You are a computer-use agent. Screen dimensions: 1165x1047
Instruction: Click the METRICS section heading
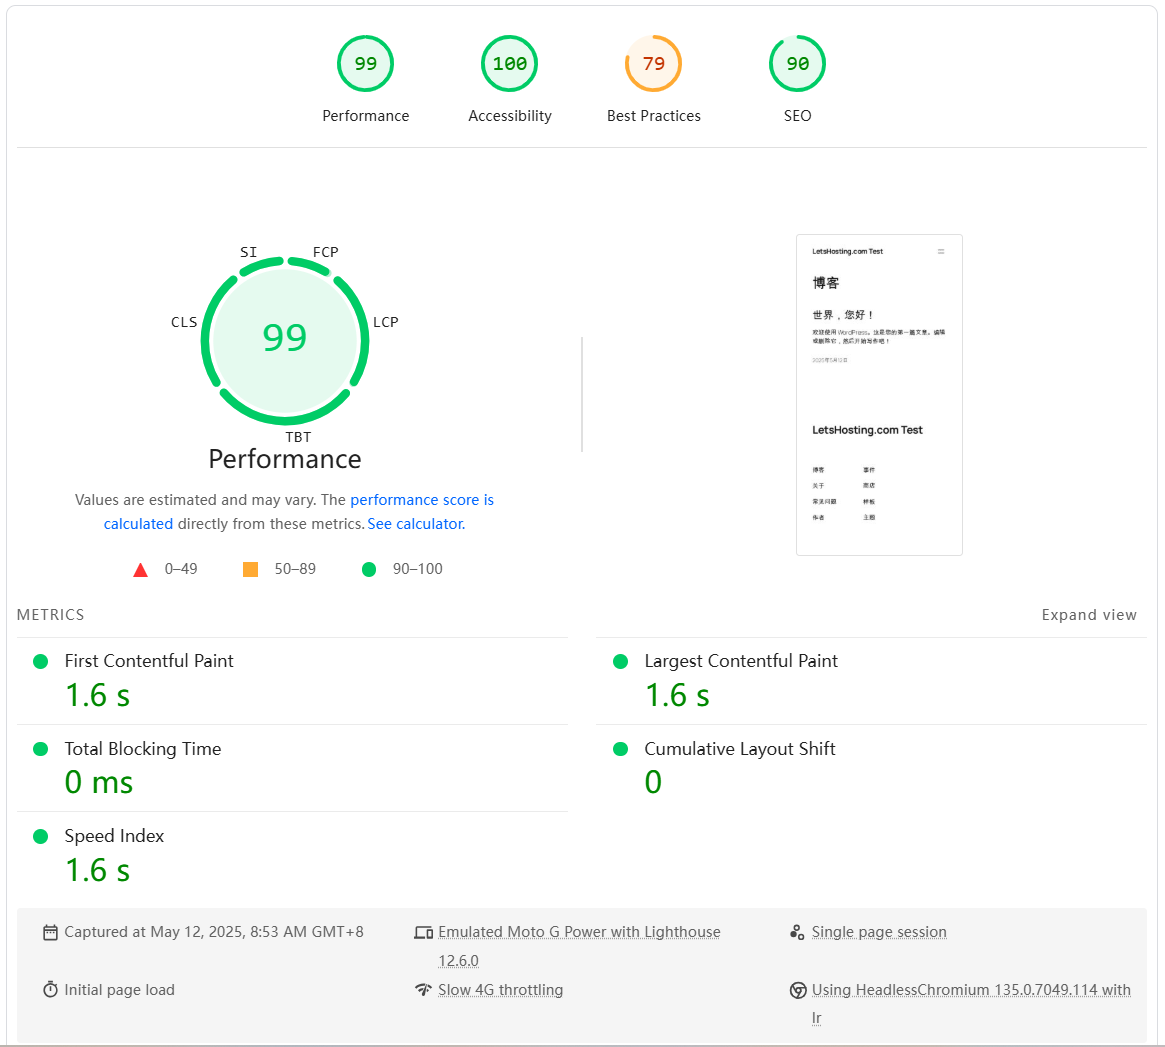[51, 615]
